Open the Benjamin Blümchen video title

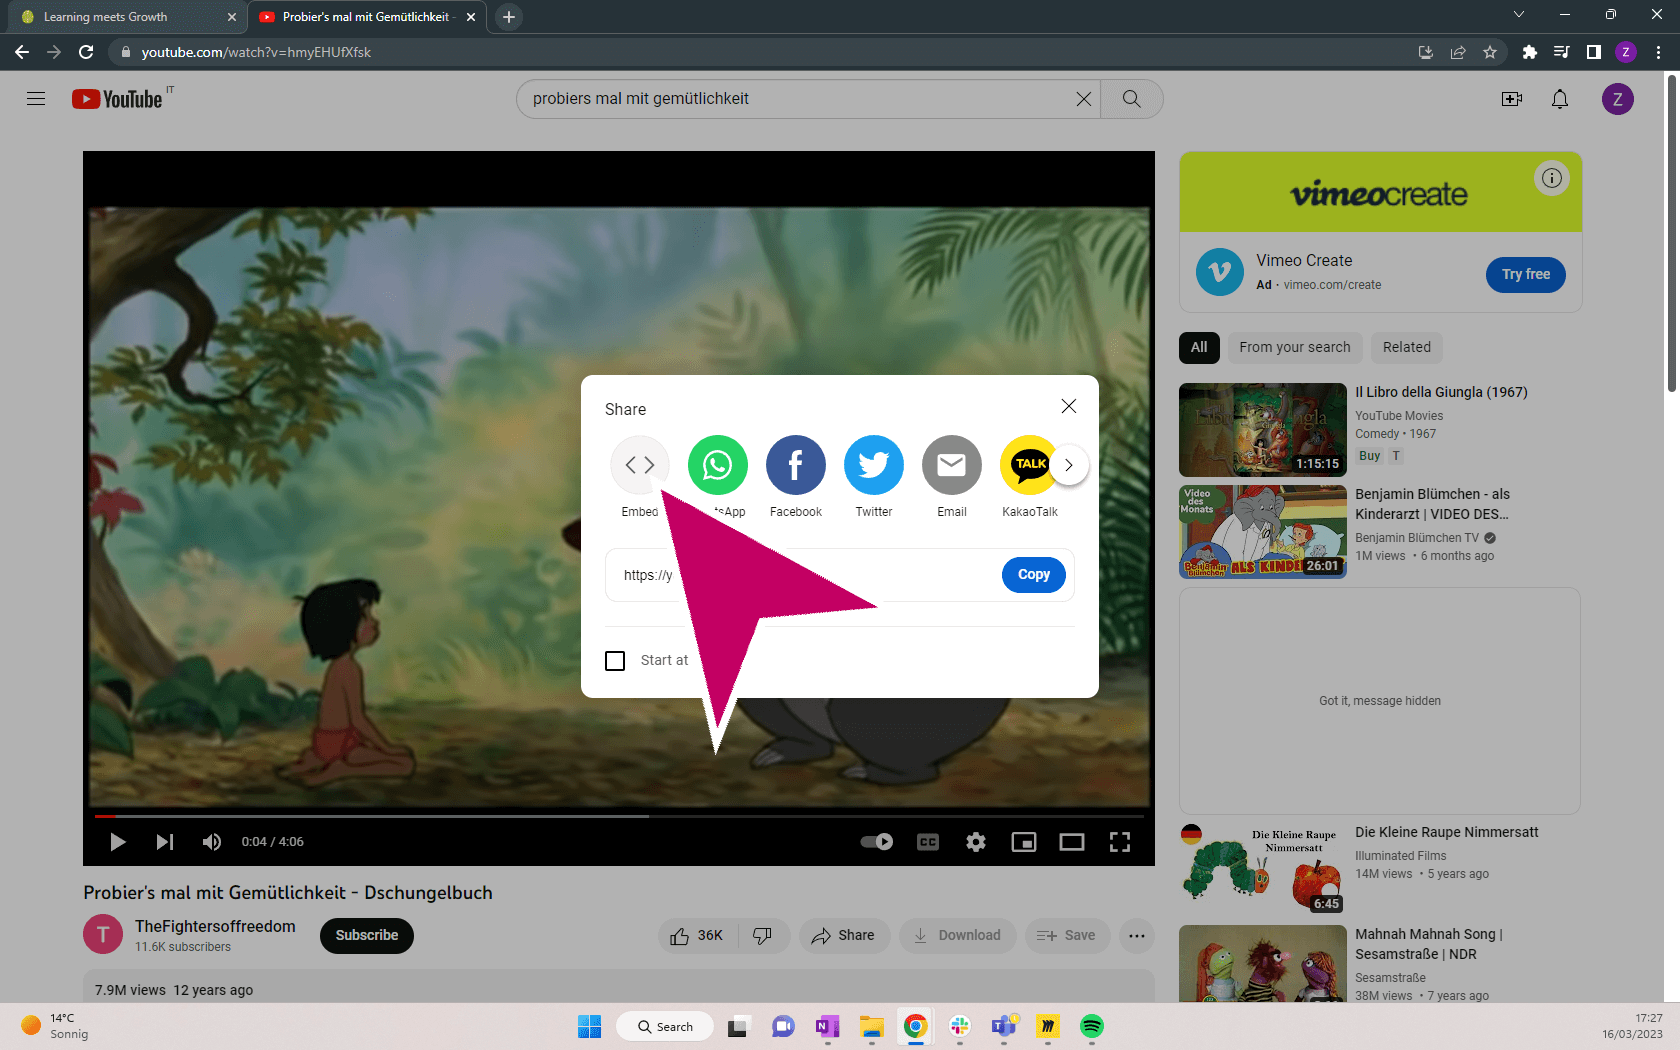1433,504
